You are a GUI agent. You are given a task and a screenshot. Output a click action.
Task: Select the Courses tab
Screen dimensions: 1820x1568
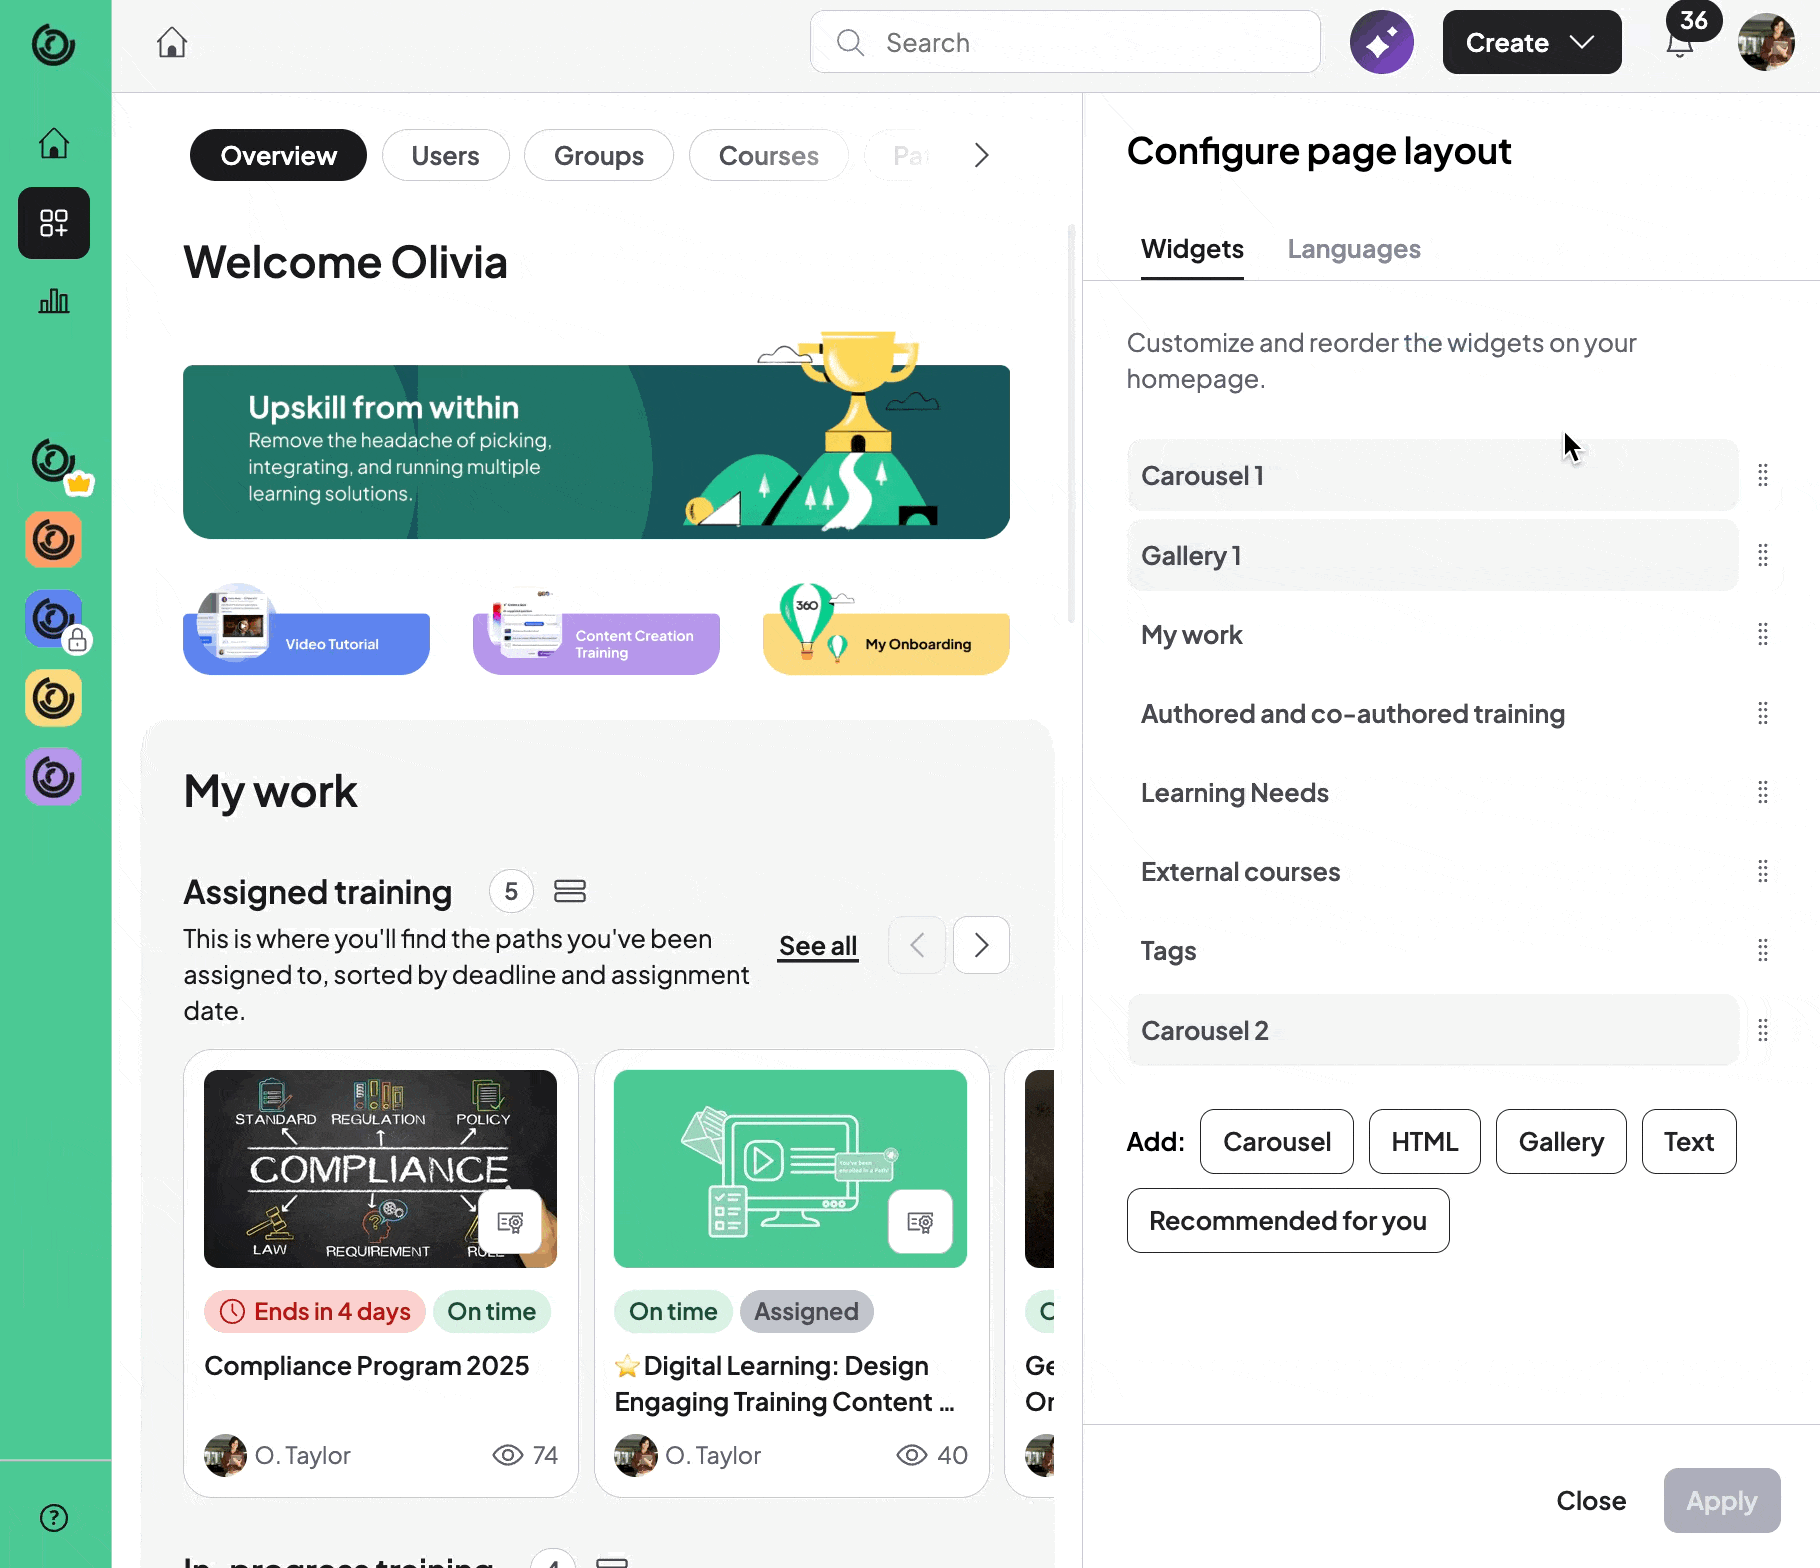[x=768, y=155]
